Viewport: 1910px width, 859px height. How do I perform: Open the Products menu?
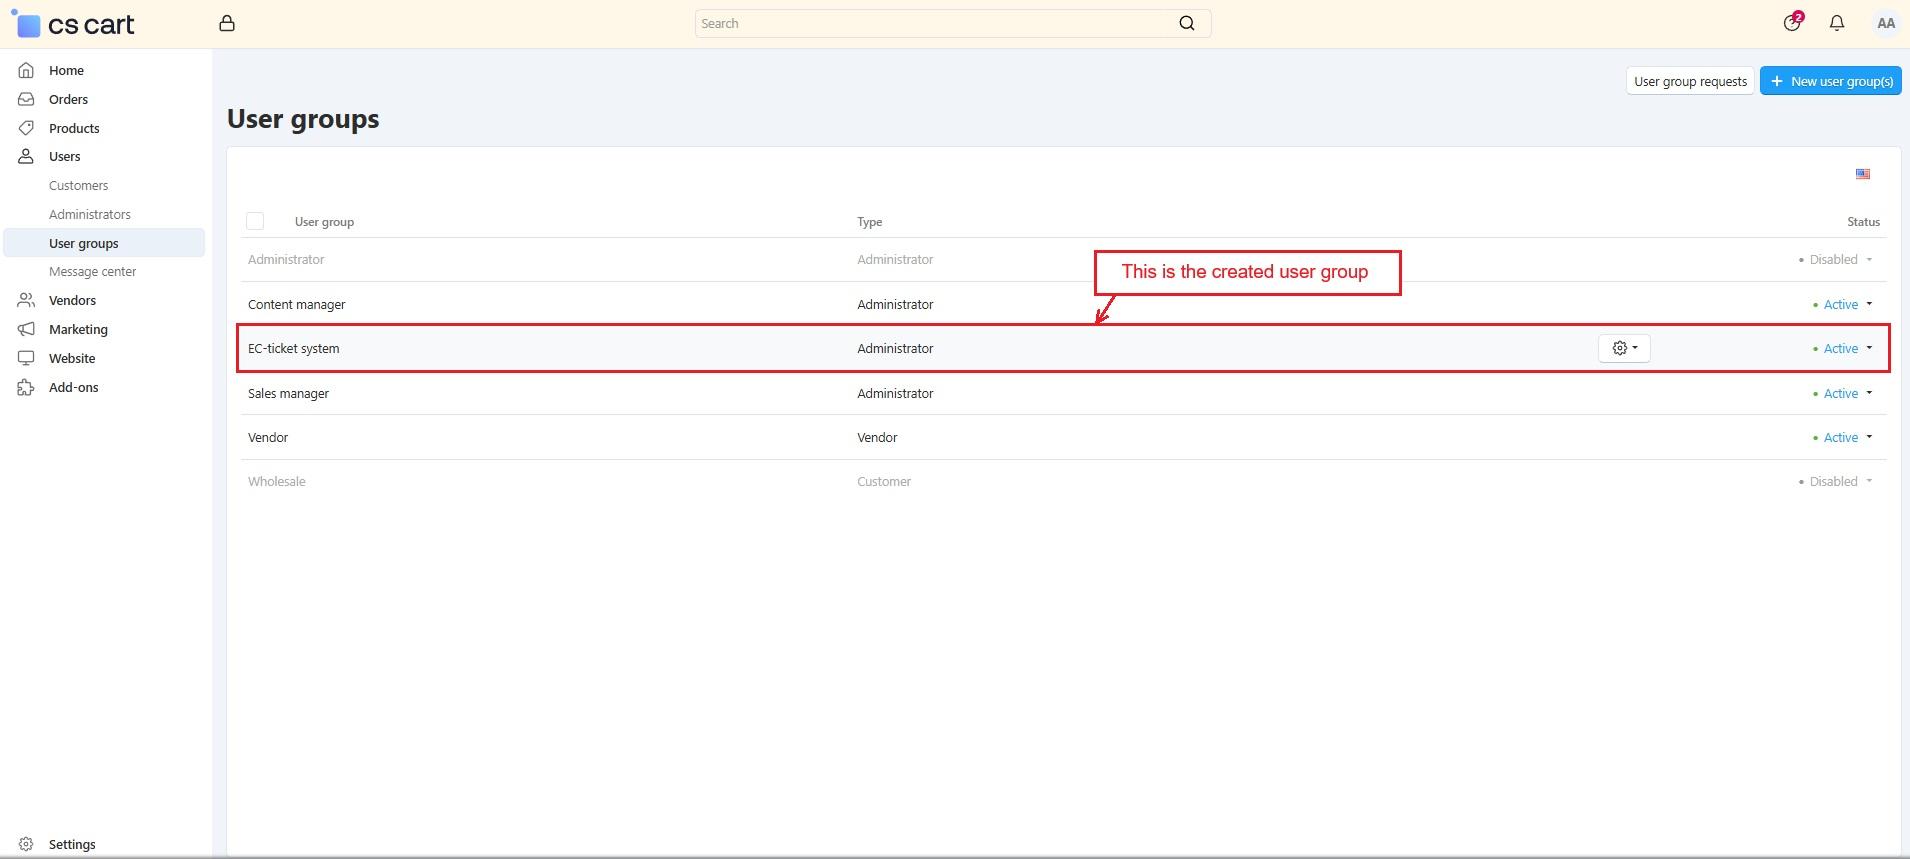(x=74, y=128)
